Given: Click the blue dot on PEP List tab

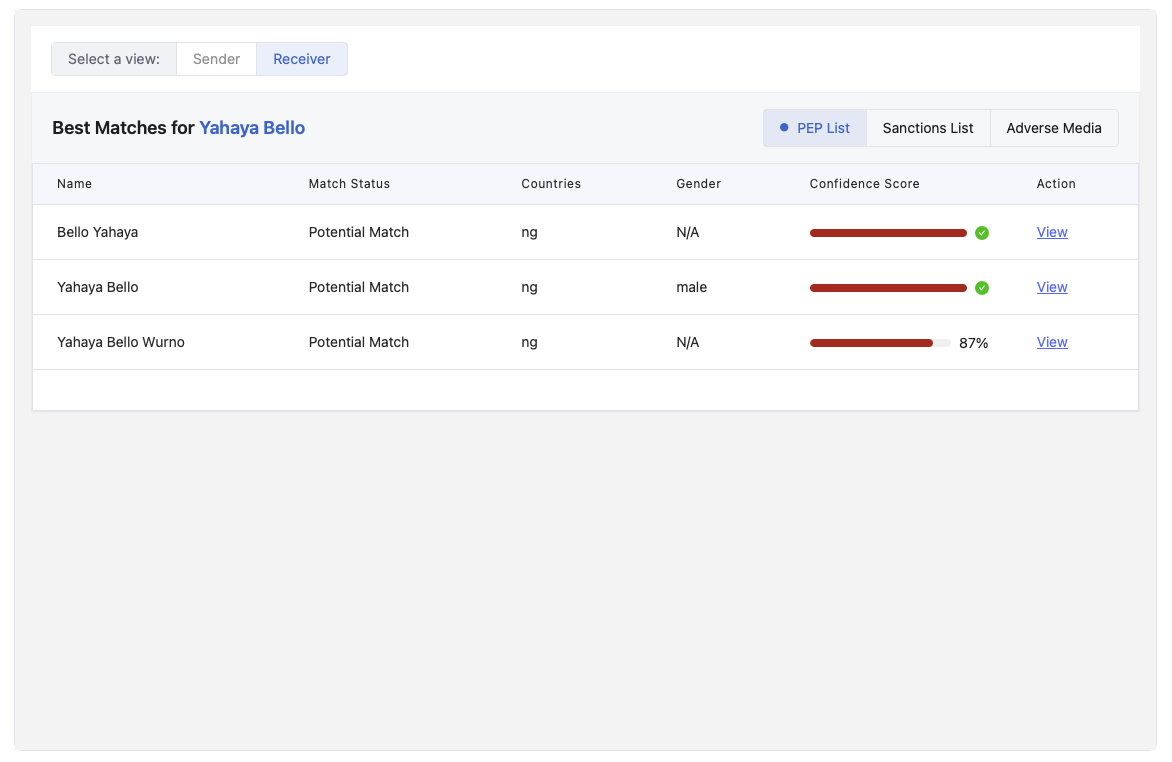Looking at the screenshot, I should pos(784,128).
